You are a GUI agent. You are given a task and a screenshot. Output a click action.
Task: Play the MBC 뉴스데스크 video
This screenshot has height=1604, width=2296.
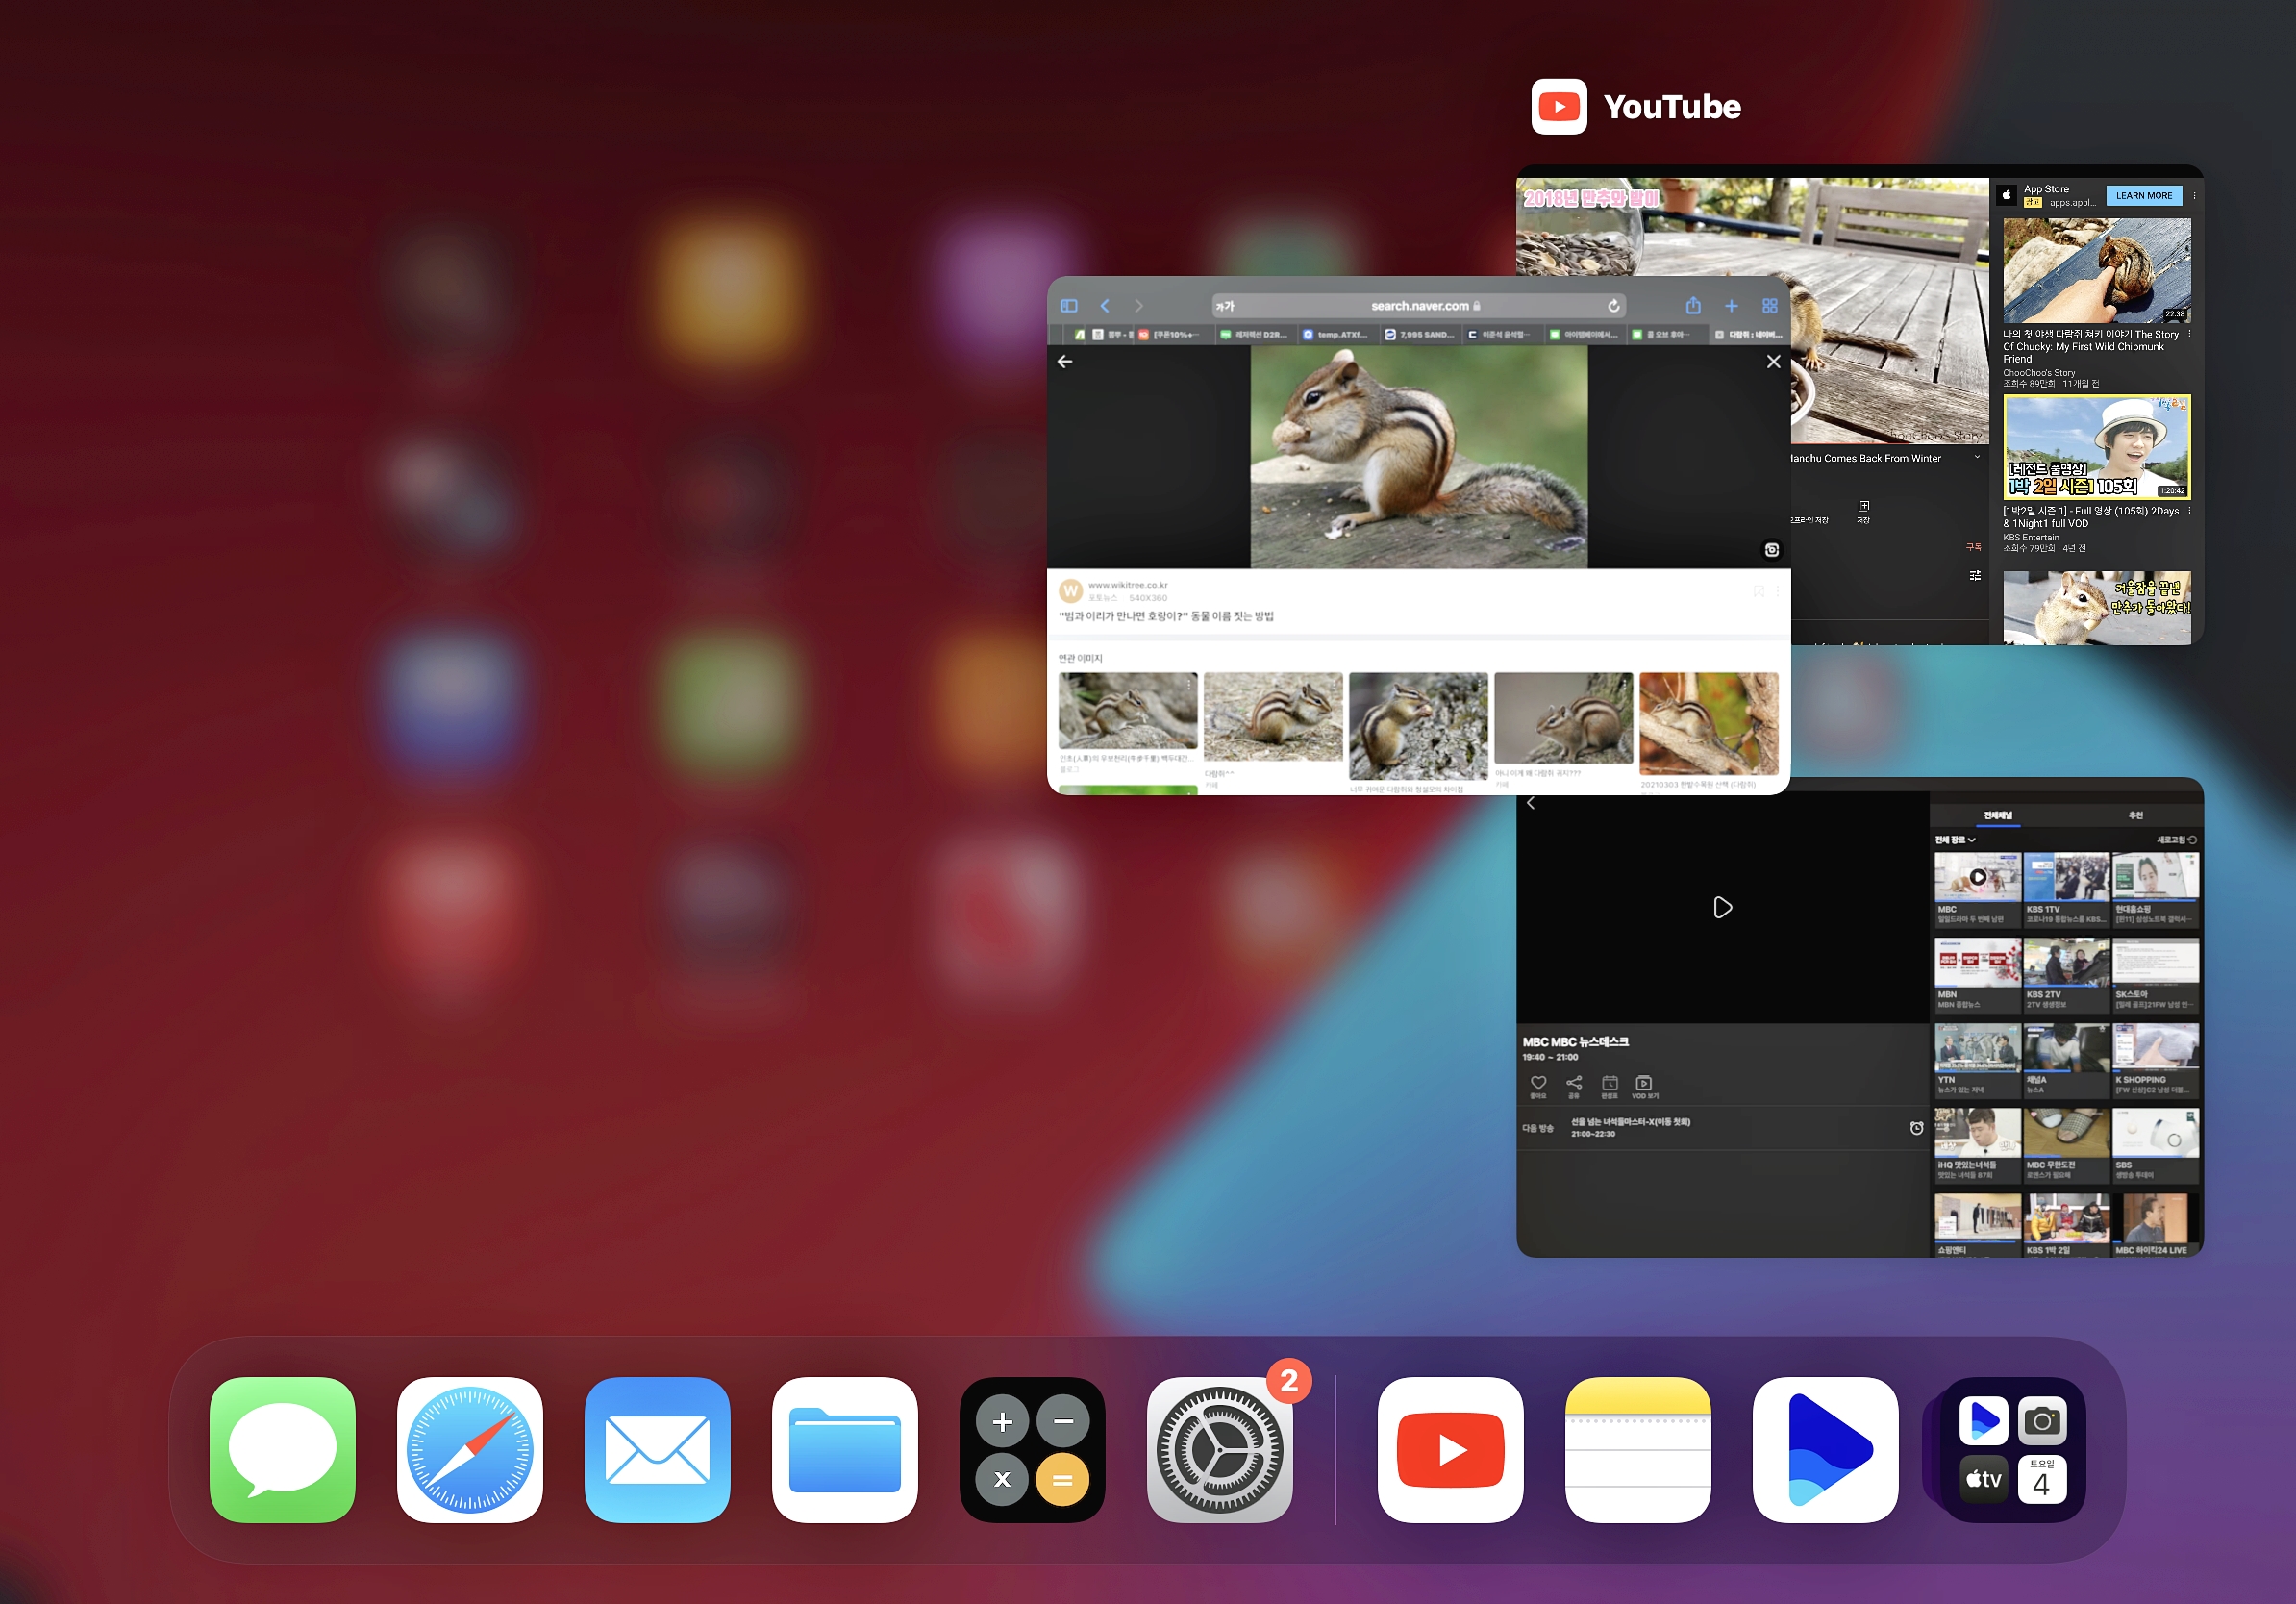coord(1722,907)
